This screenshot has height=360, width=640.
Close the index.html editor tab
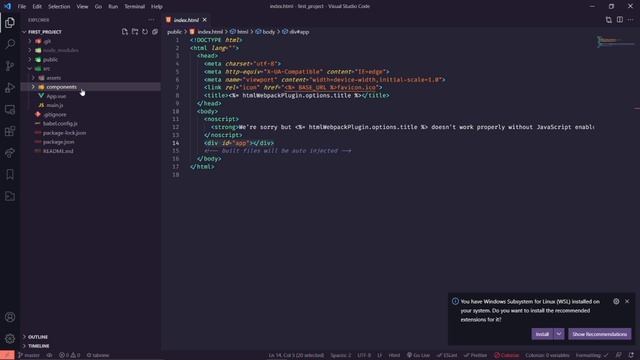(x=204, y=20)
